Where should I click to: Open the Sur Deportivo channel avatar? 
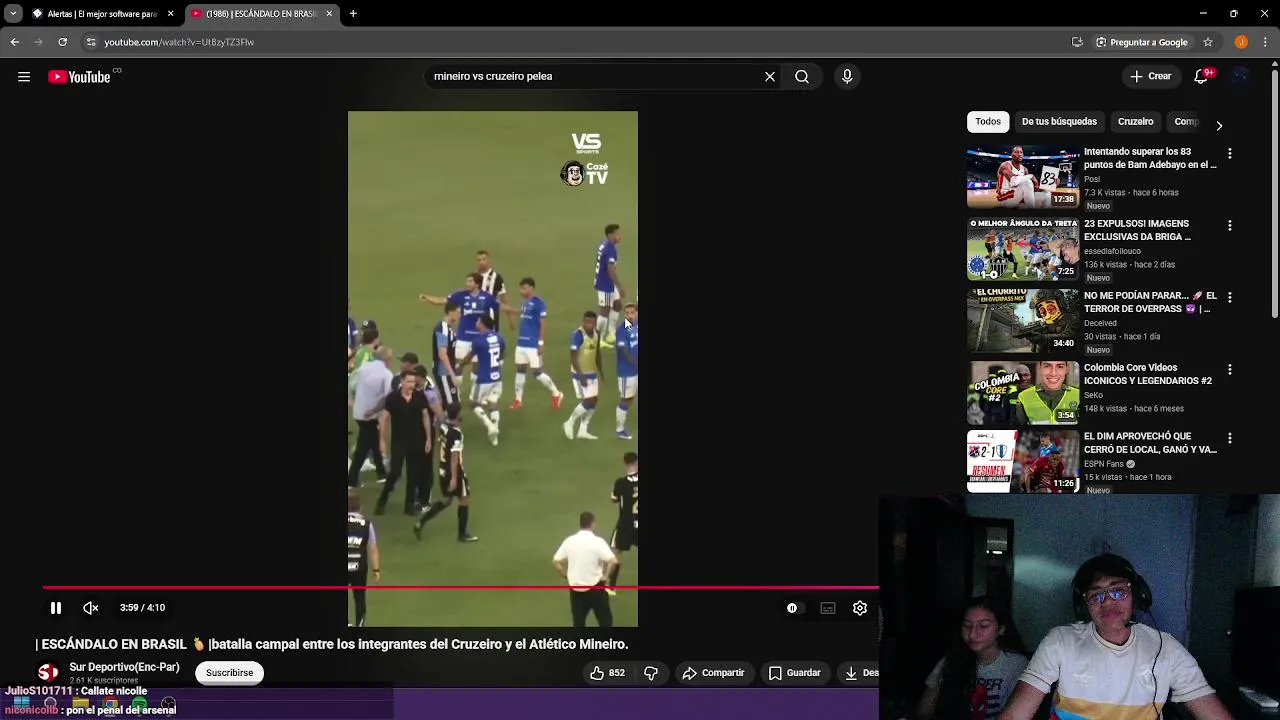pyautogui.click(x=48, y=673)
